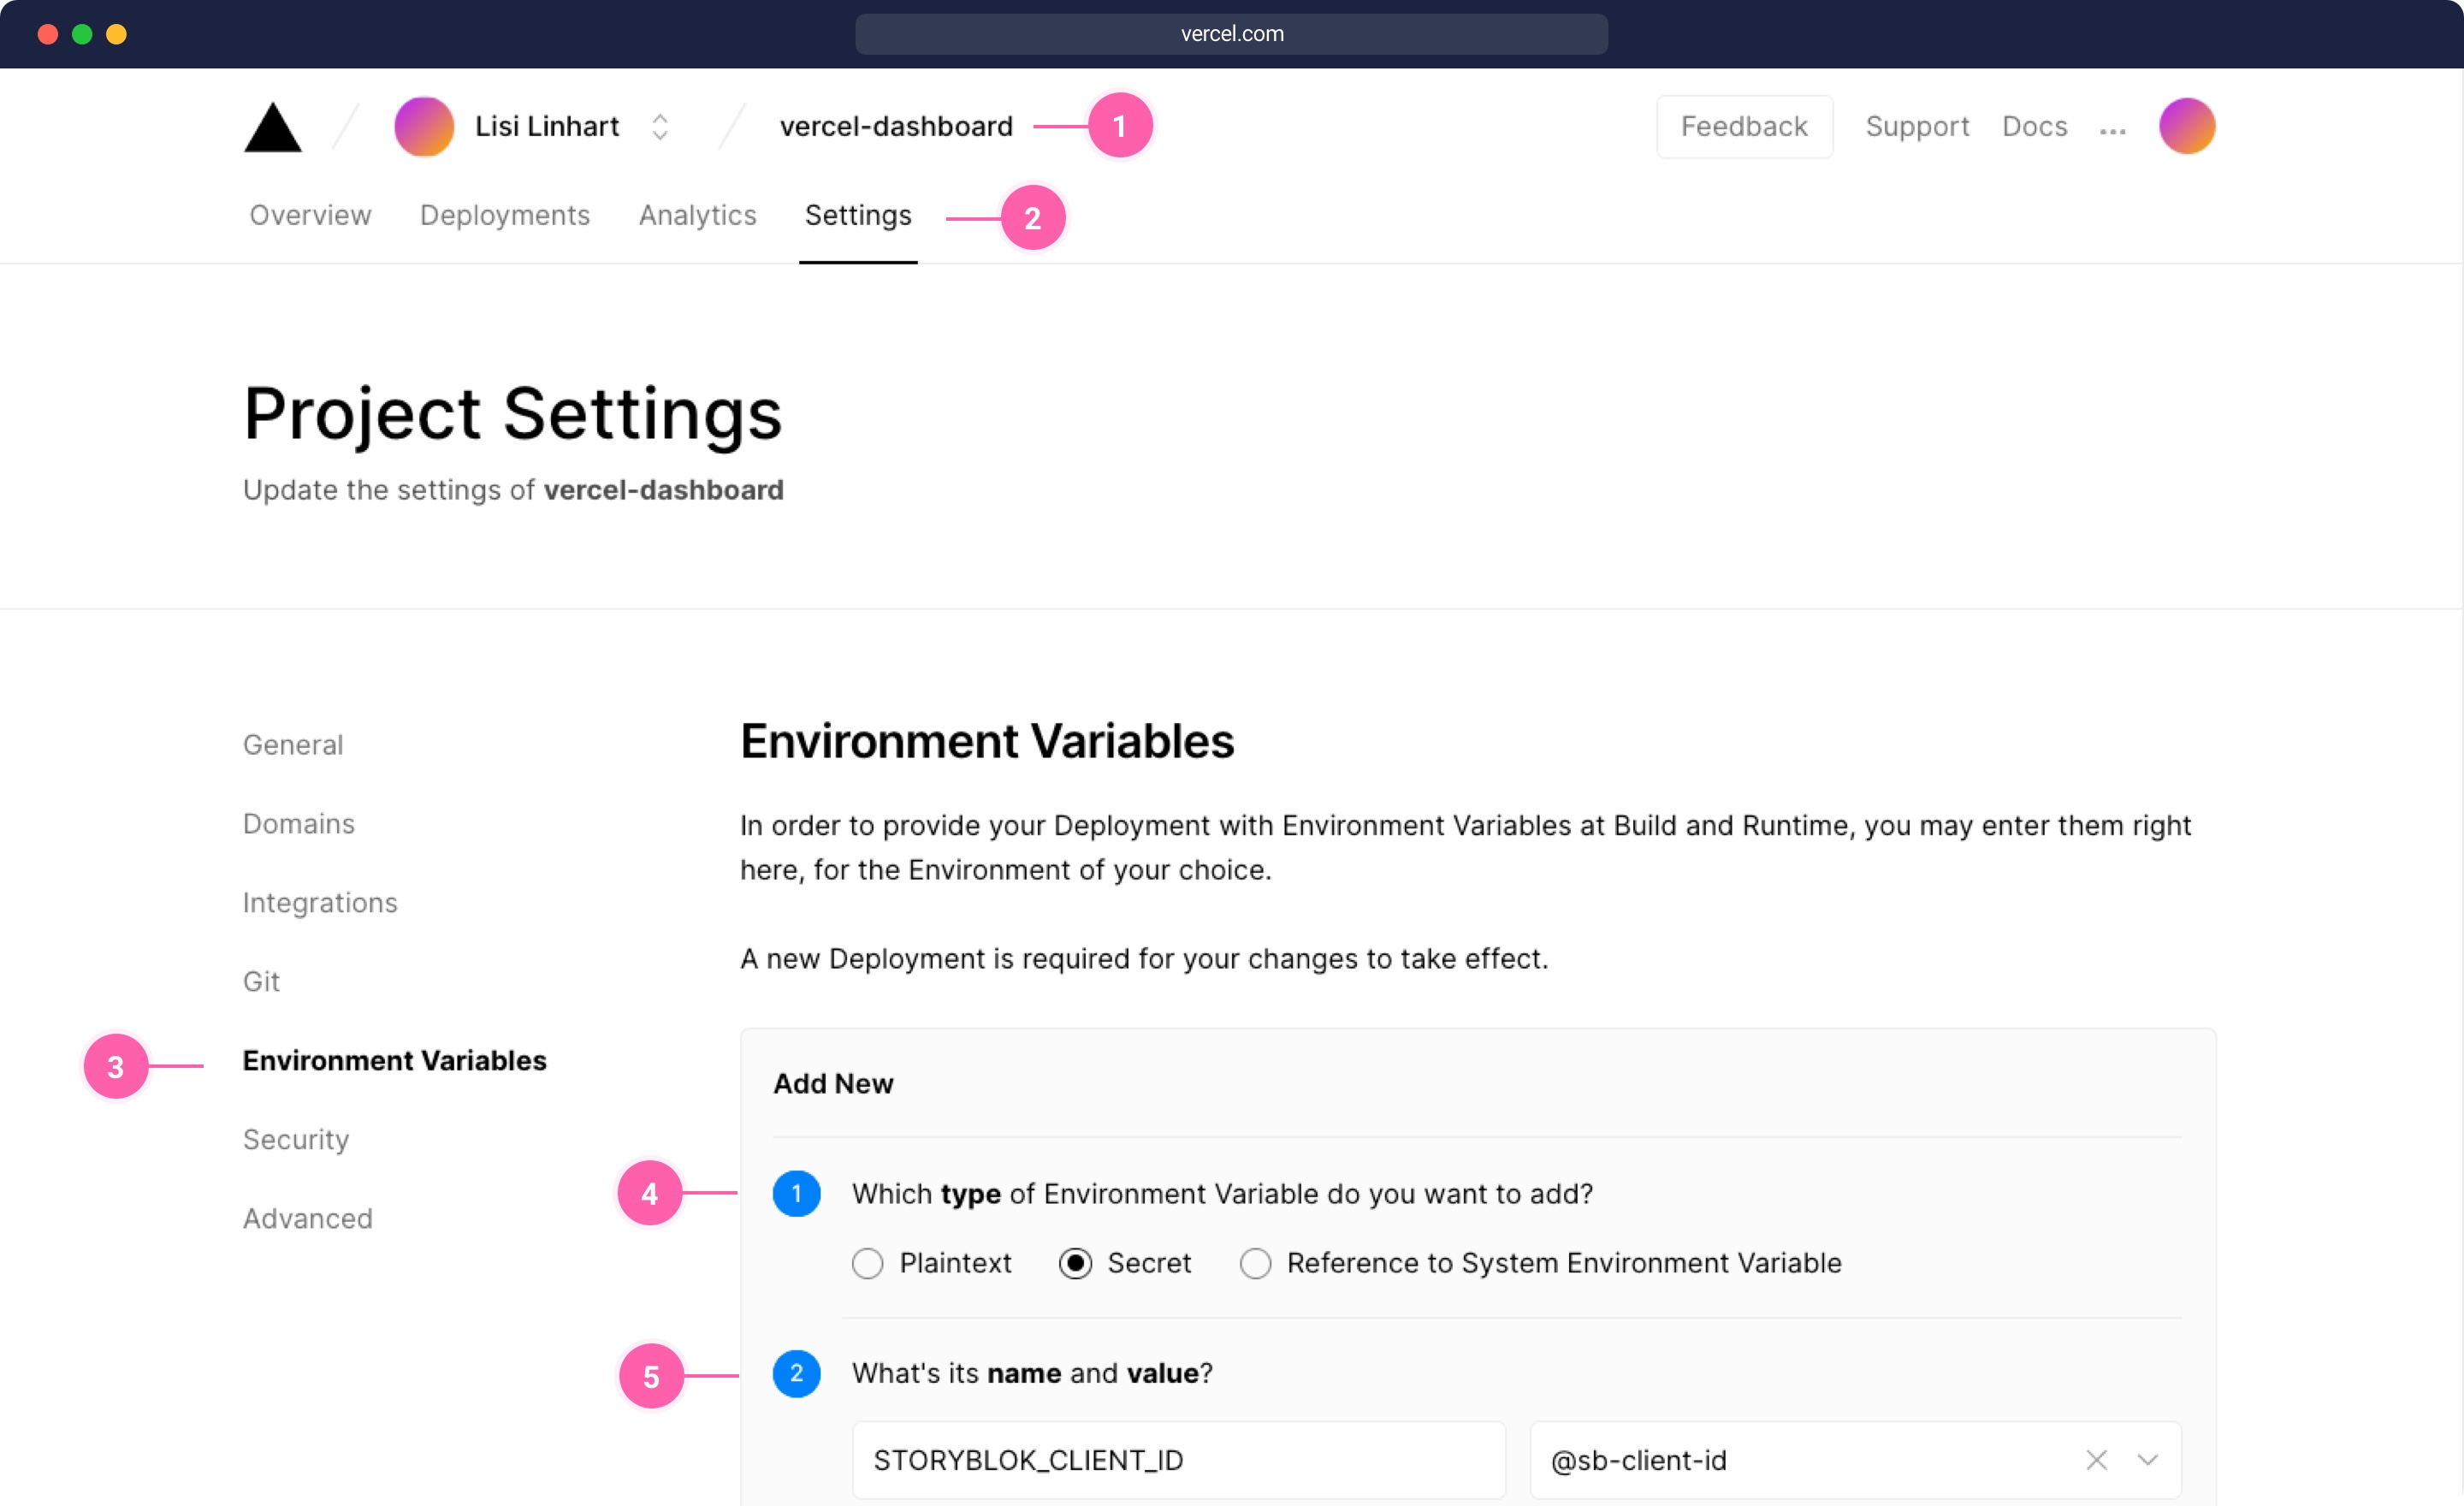Open Git settings in sidebar
Image resolution: width=2464 pixels, height=1506 pixels.
click(x=261, y=982)
